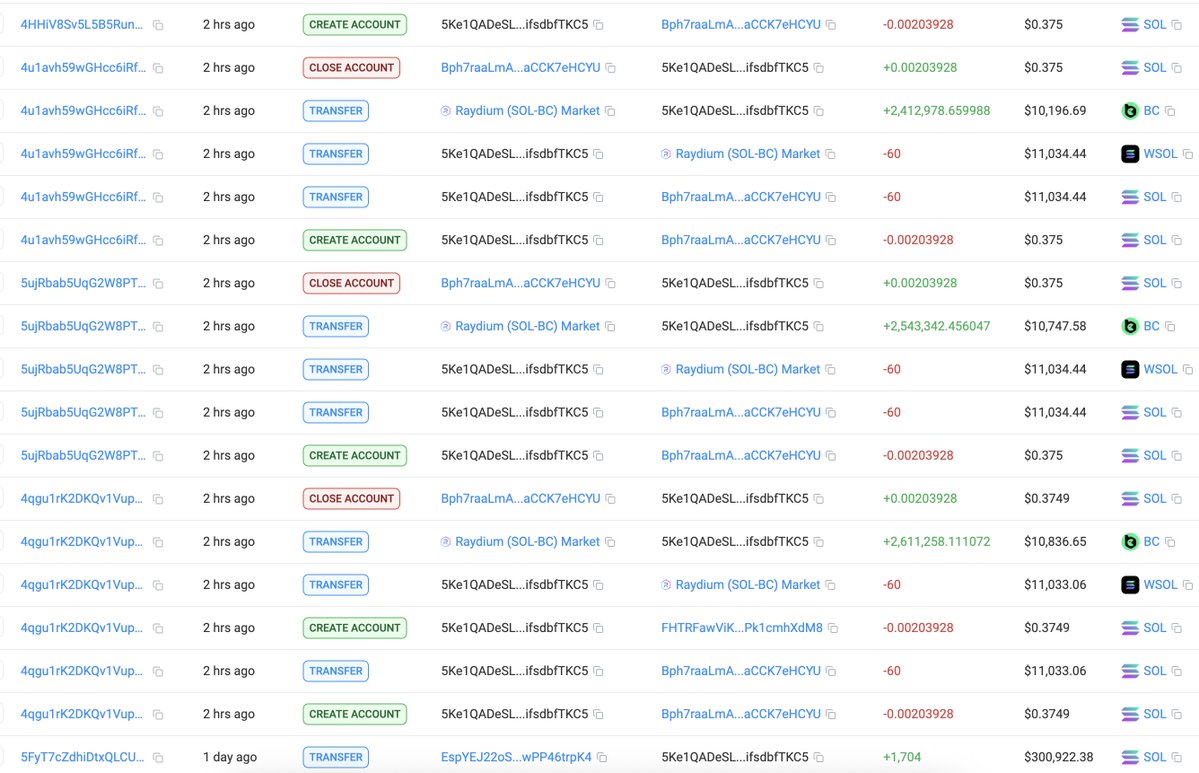Open transaction link in the $10,747.58 row
Image resolution: width=1199 pixels, height=773 pixels.
tap(83, 326)
